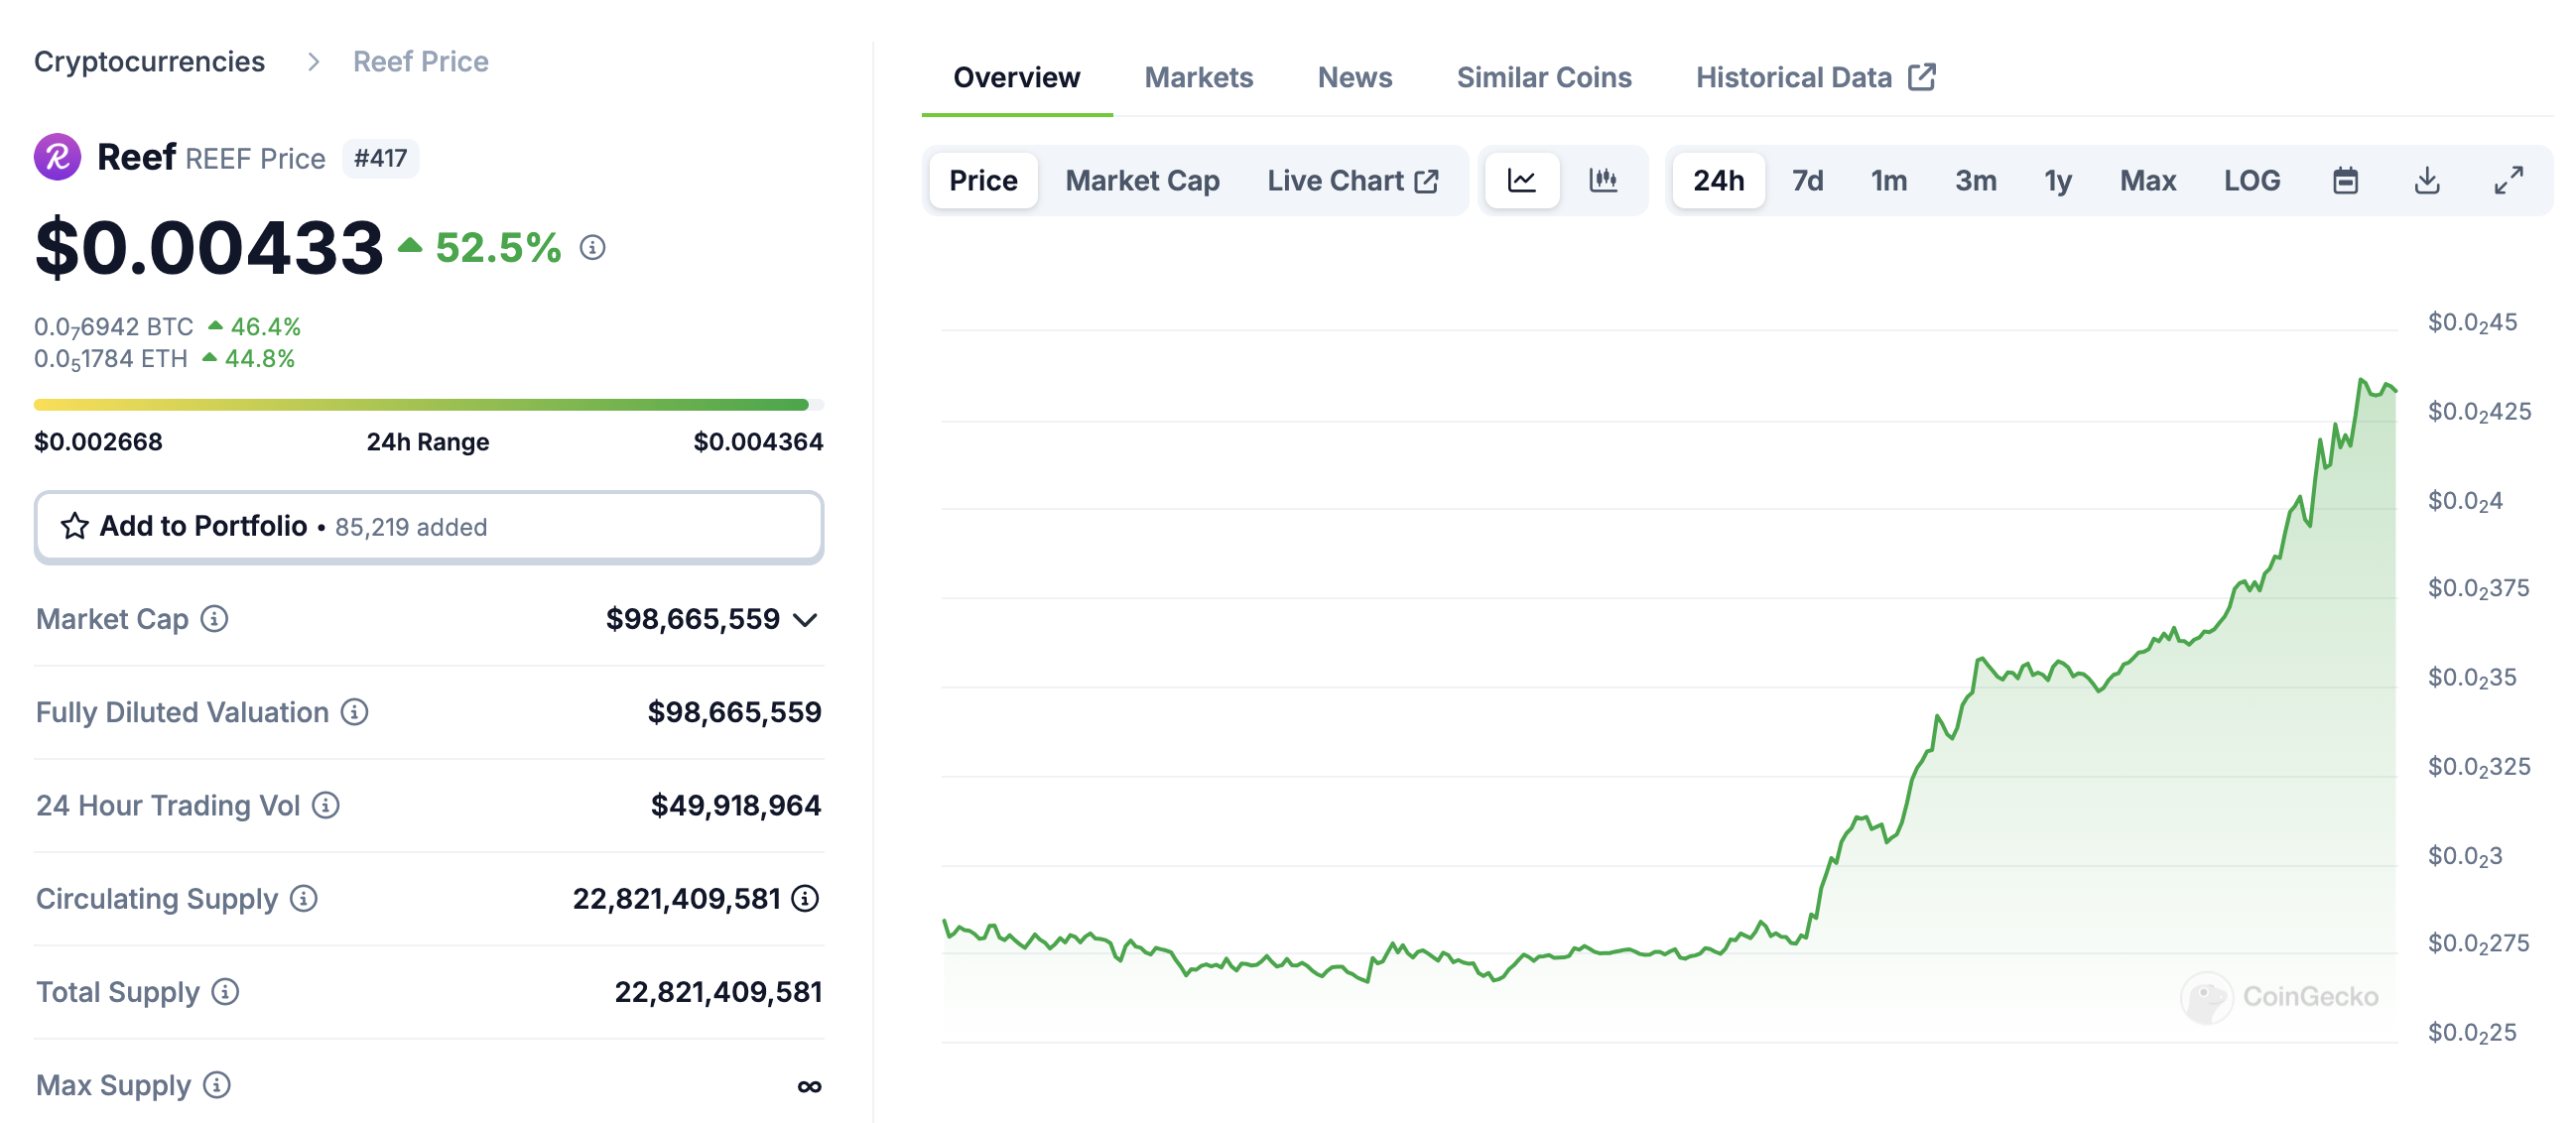Toggle the LOG scale option
The height and width of the screenshot is (1123, 2576).
[2251, 180]
